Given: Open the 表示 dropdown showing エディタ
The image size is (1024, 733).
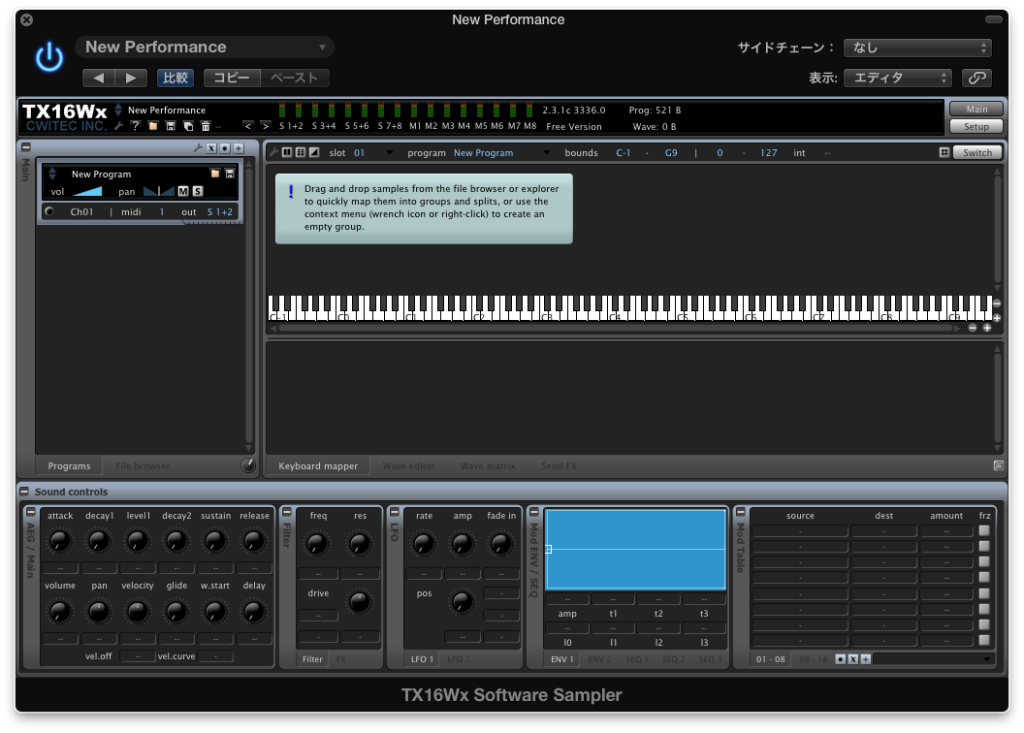Looking at the screenshot, I should point(897,78).
